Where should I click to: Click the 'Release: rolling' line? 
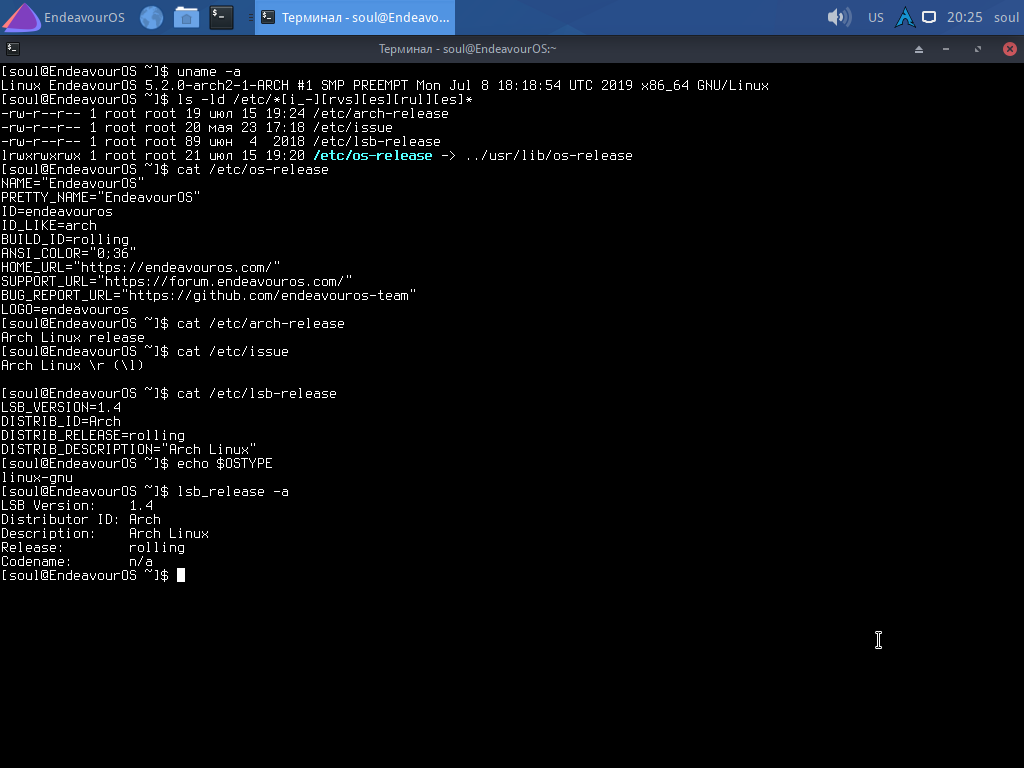click(93, 548)
